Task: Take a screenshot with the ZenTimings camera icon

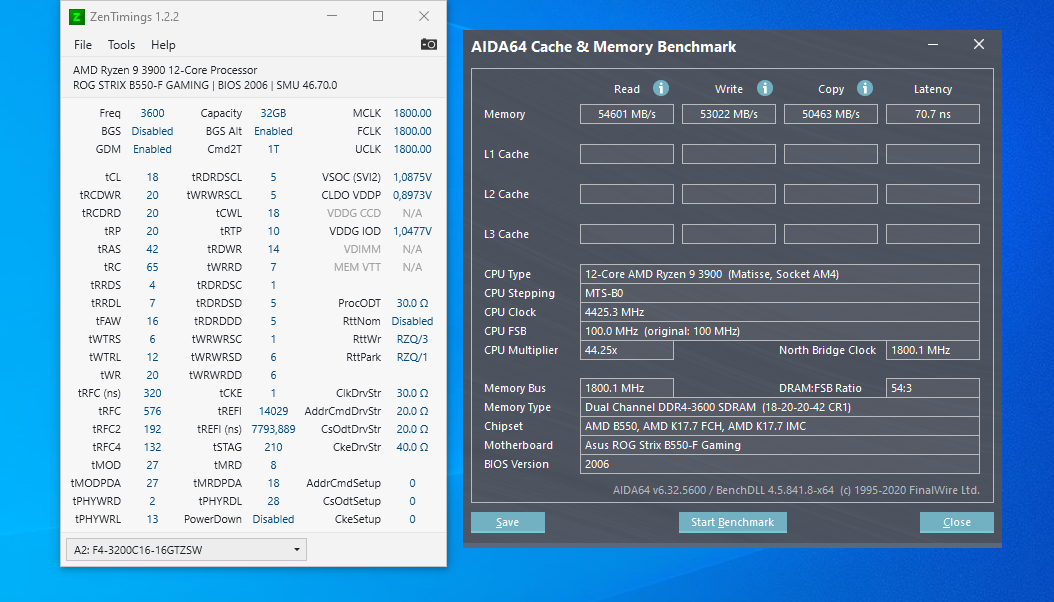Action: [429, 44]
